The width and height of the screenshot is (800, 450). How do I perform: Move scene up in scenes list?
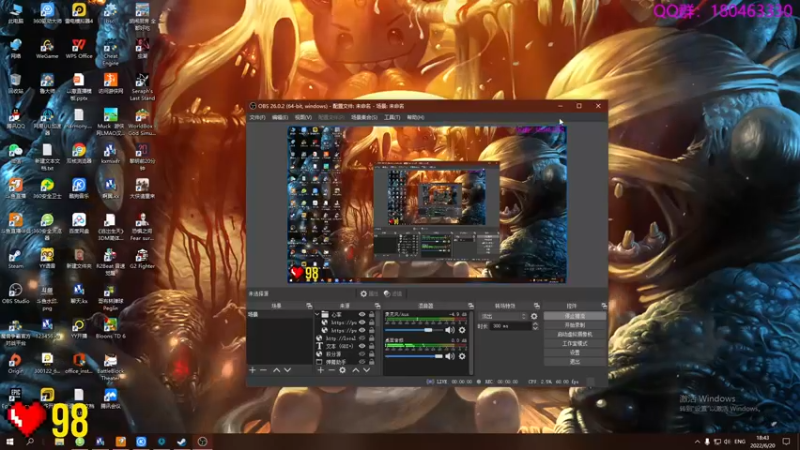276,370
